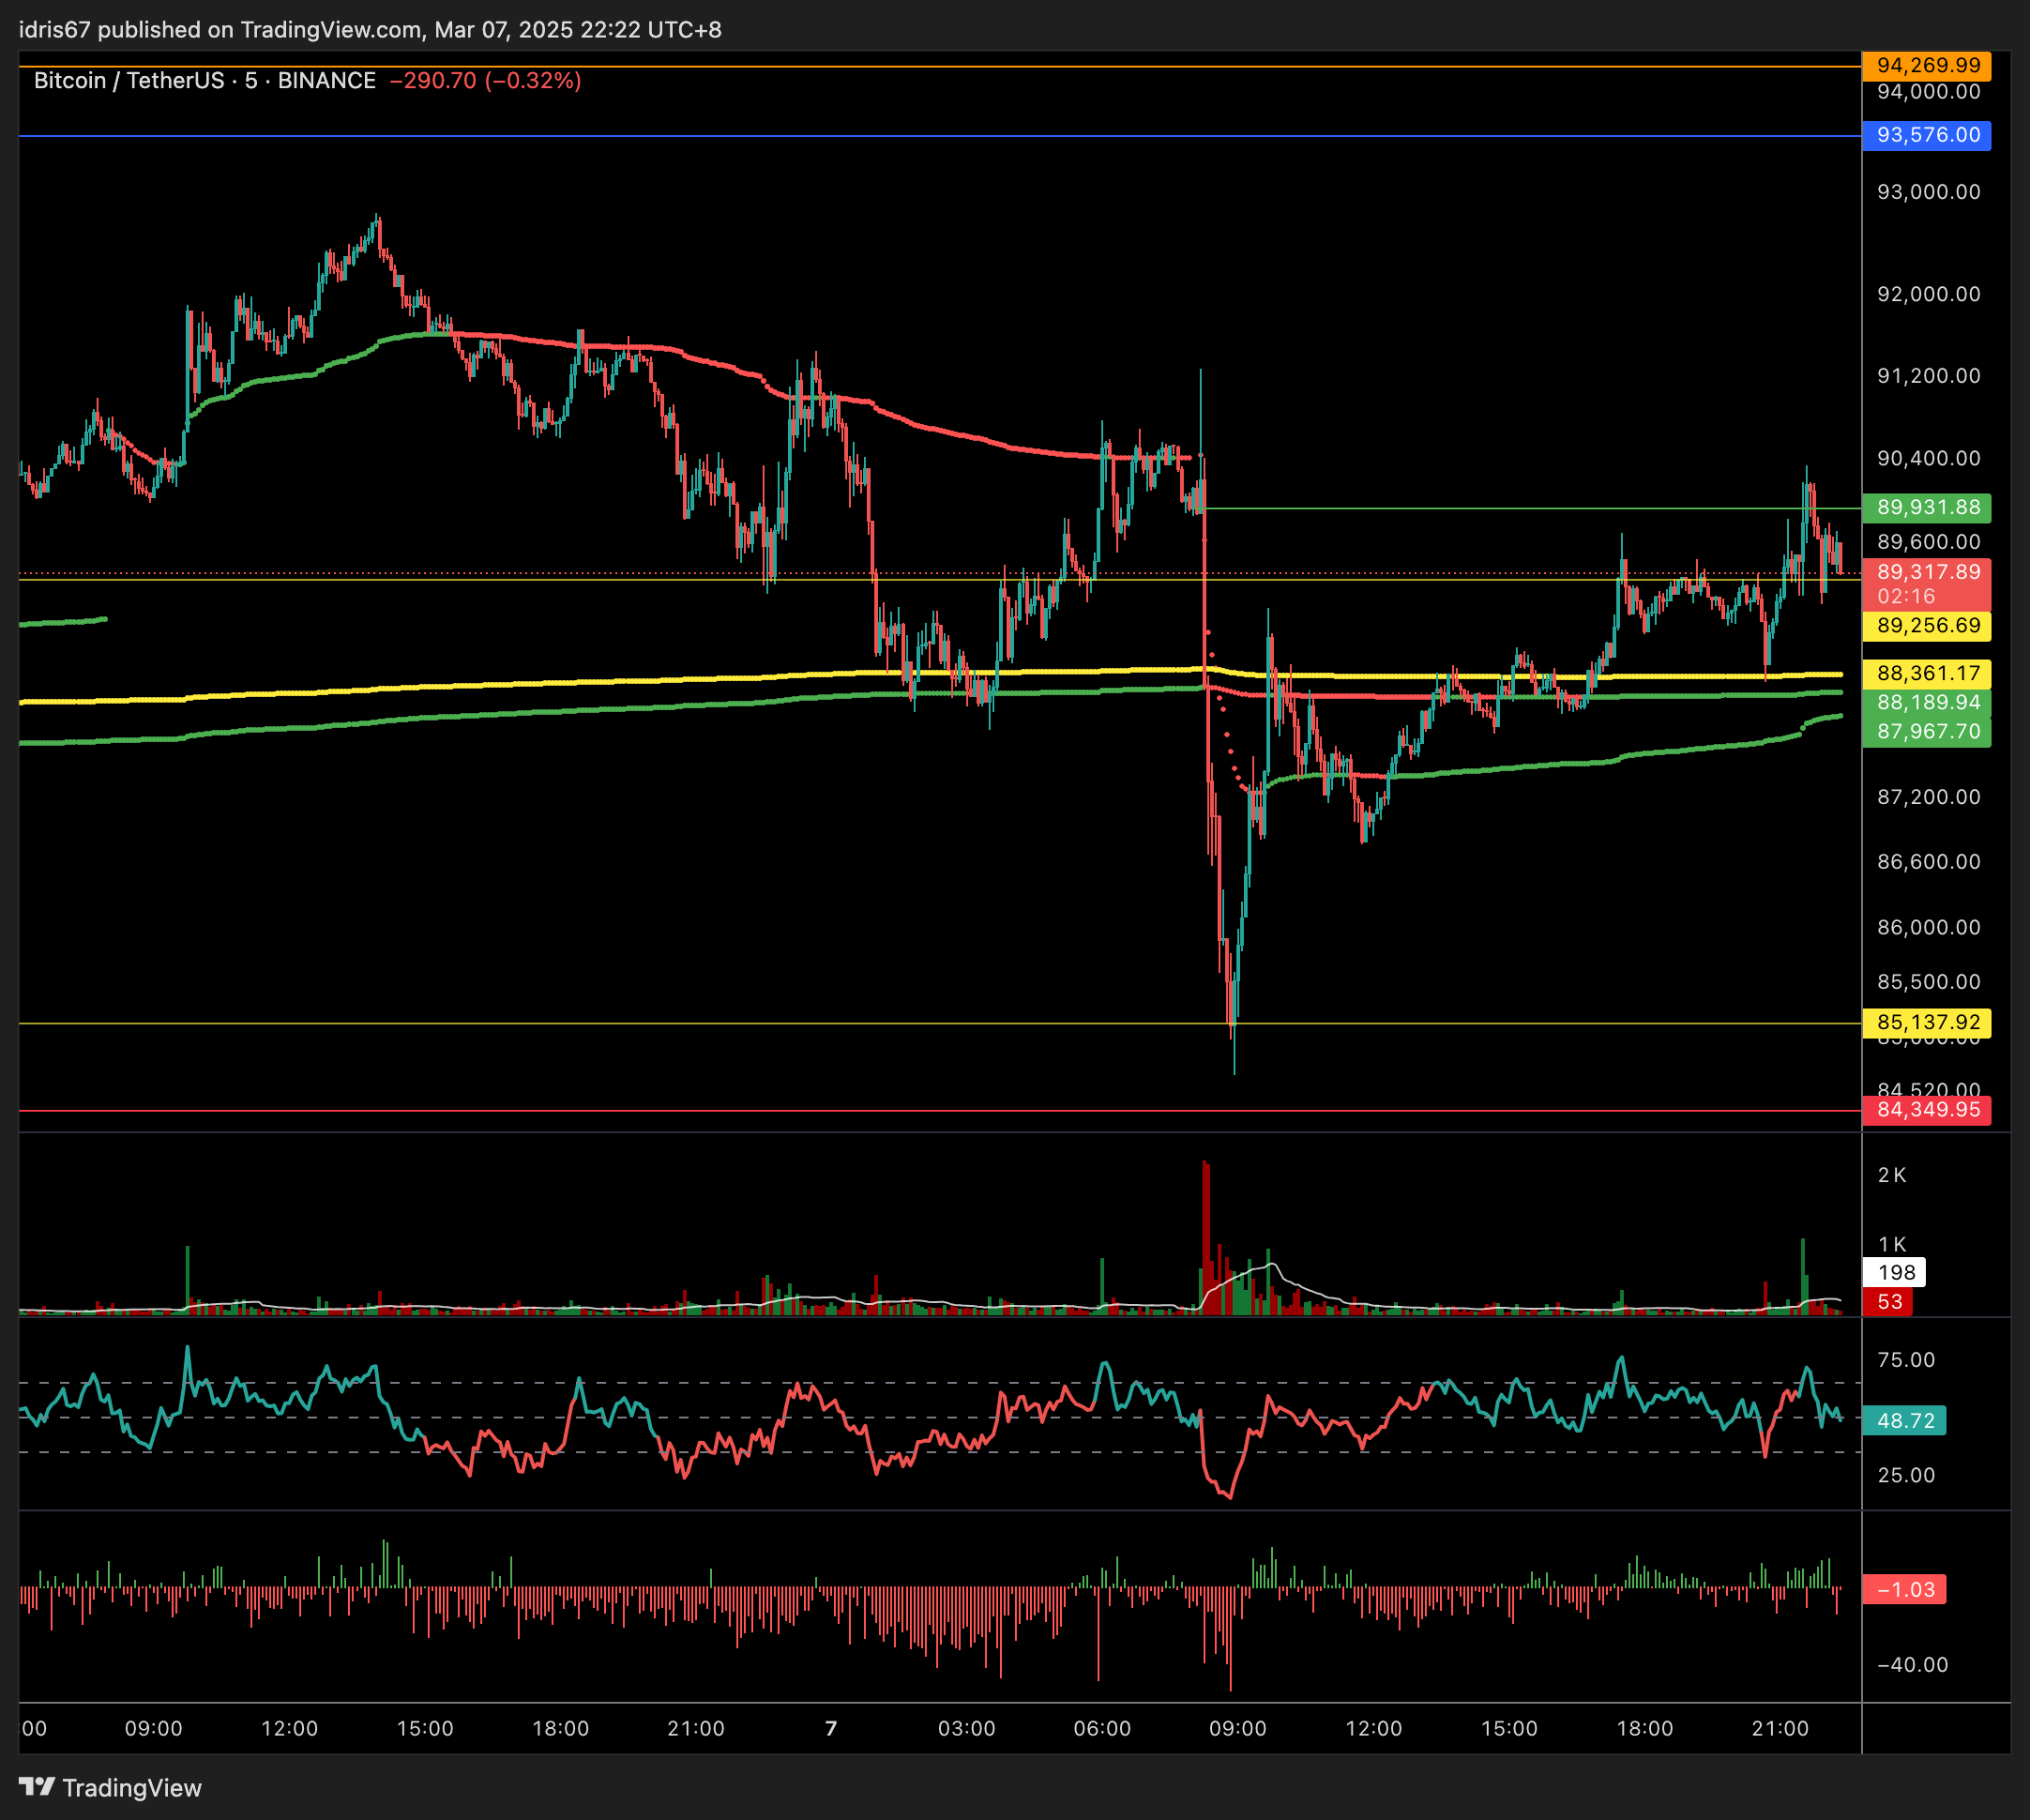Click the current price label 89,317.89
The image size is (2030, 1820).
(1928, 572)
